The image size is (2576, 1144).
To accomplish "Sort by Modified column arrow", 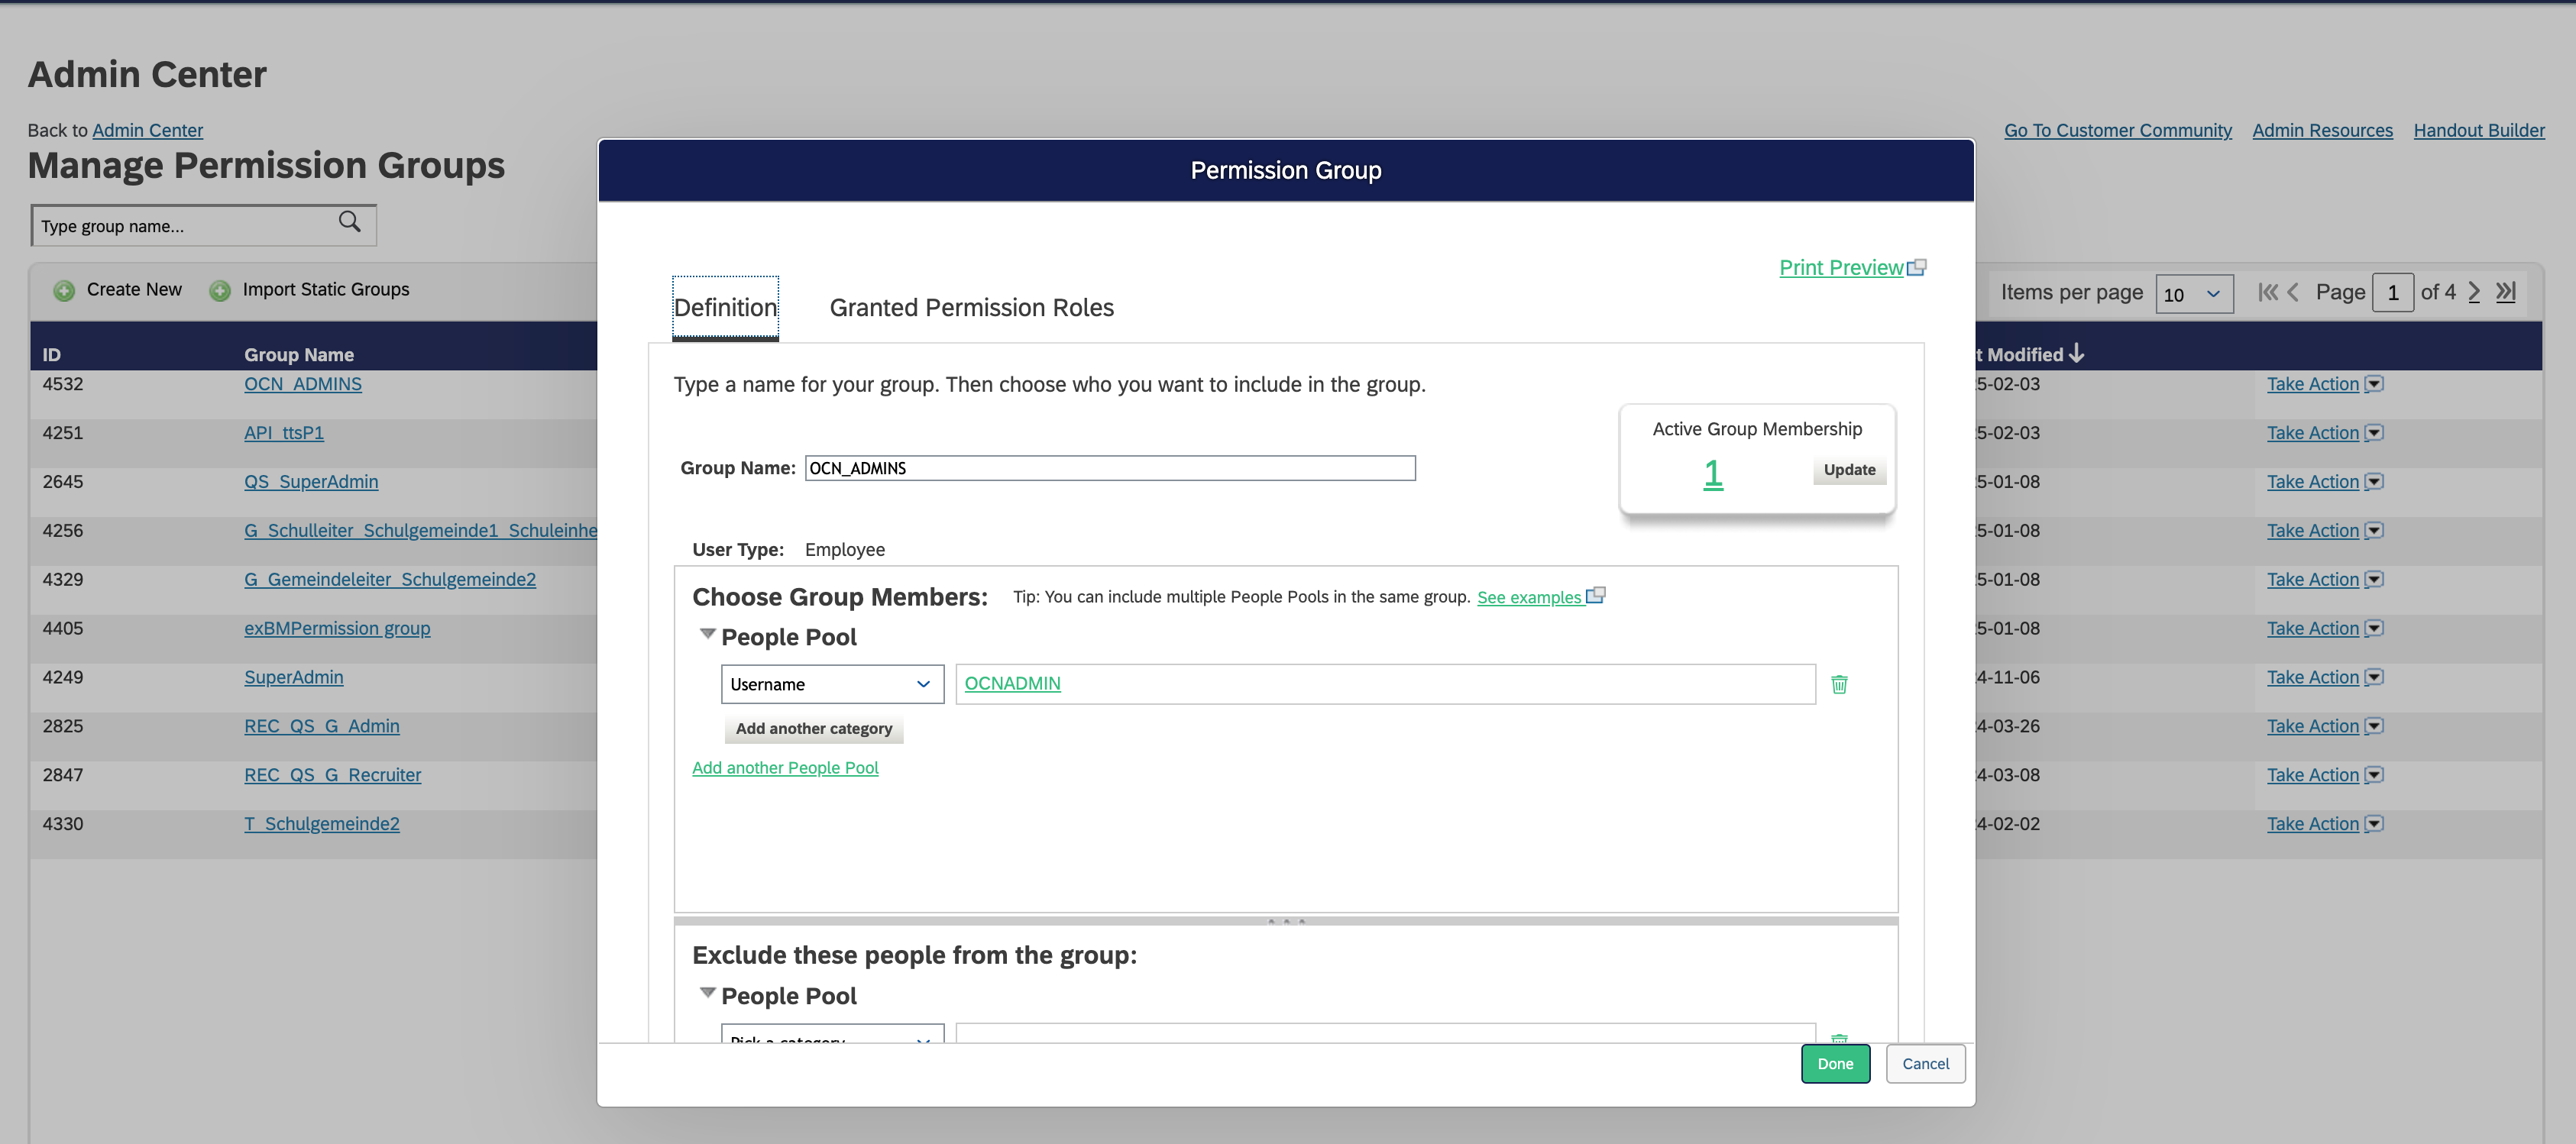I will click(2076, 353).
